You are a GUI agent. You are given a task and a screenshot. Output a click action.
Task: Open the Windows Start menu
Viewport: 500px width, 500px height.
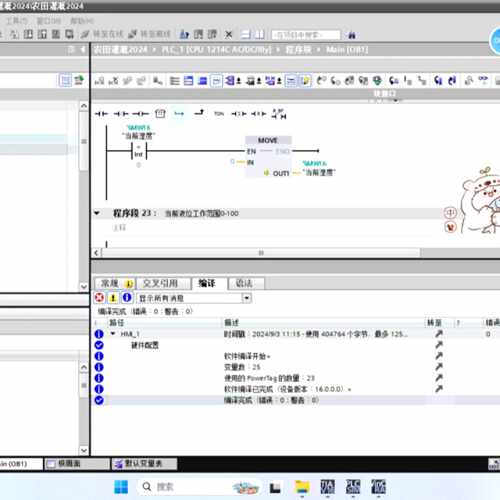121,487
